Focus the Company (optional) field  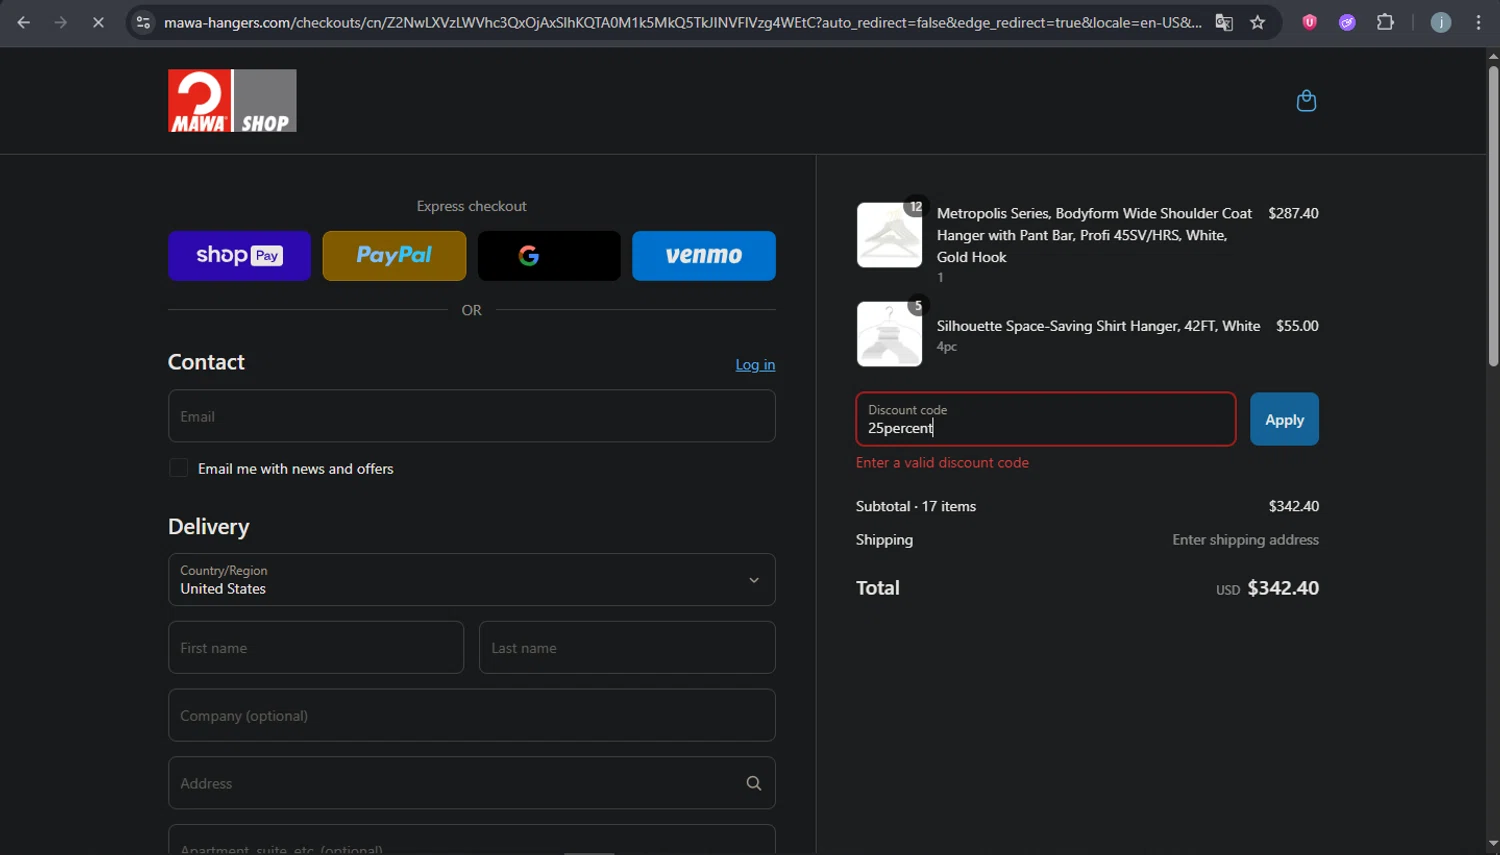tap(472, 715)
